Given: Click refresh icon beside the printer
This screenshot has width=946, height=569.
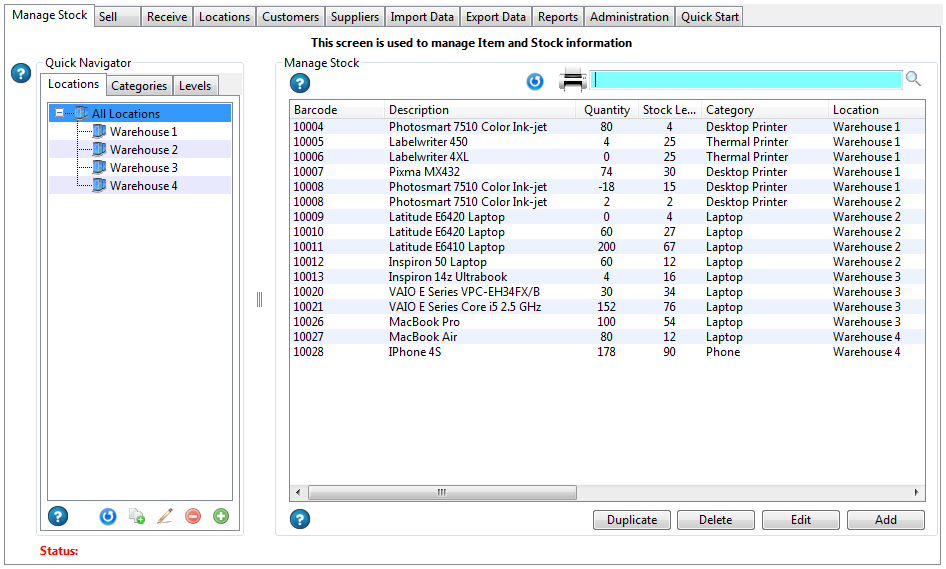Looking at the screenshot, I should (535, 81).
